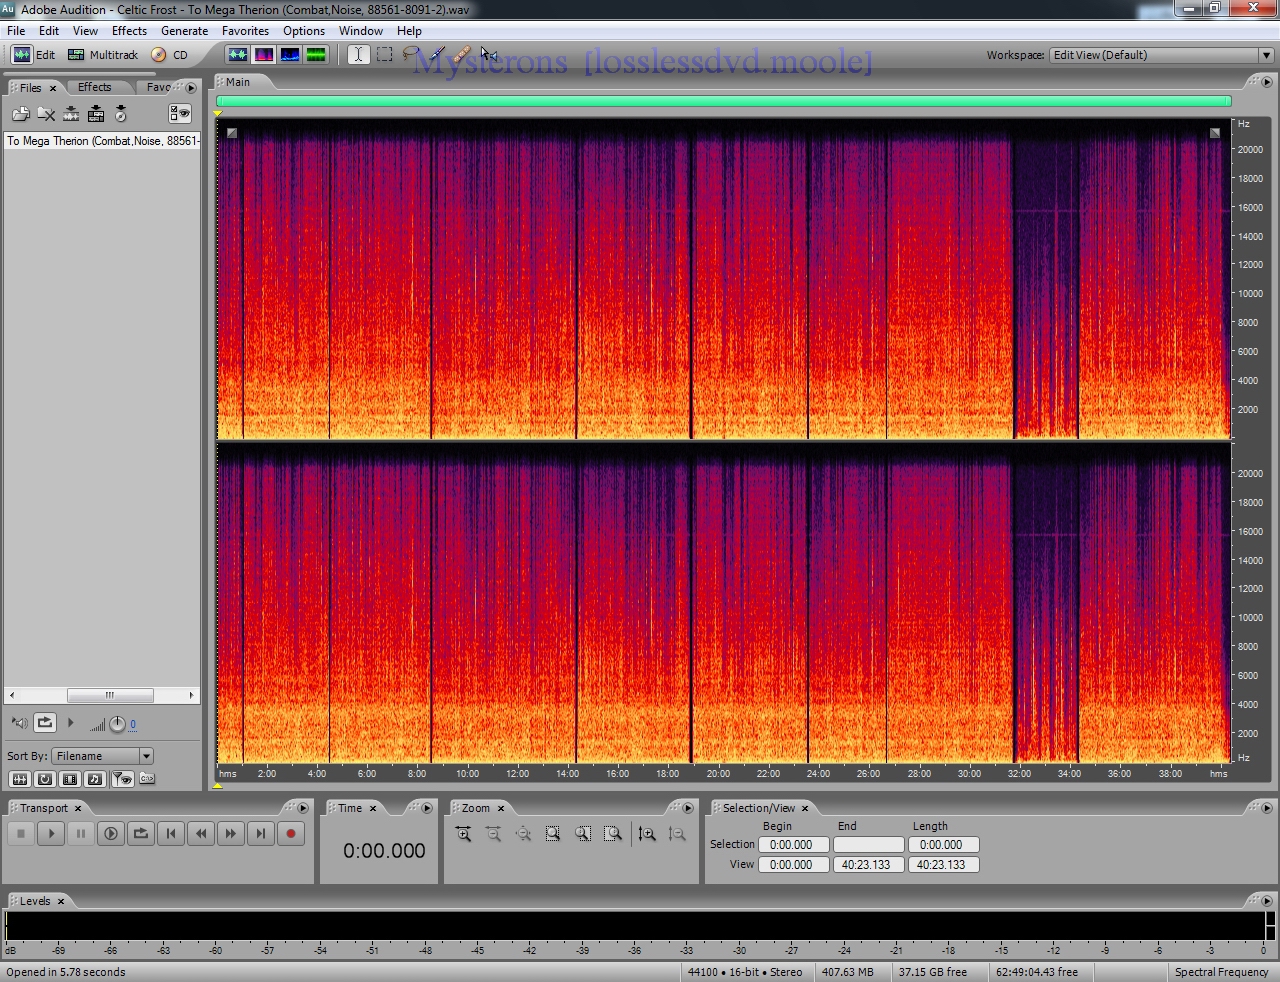
Task: Click Import File icon in Files panel
Action: [20, 114]
